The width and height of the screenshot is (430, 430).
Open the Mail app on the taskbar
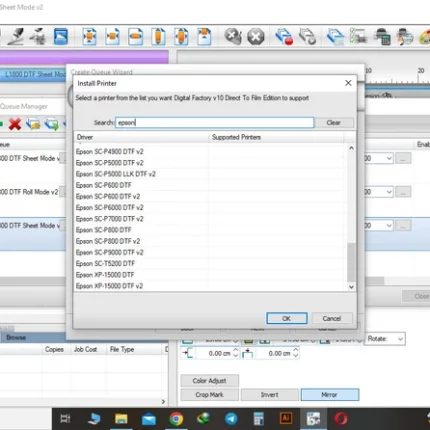(x=149, y=419)
